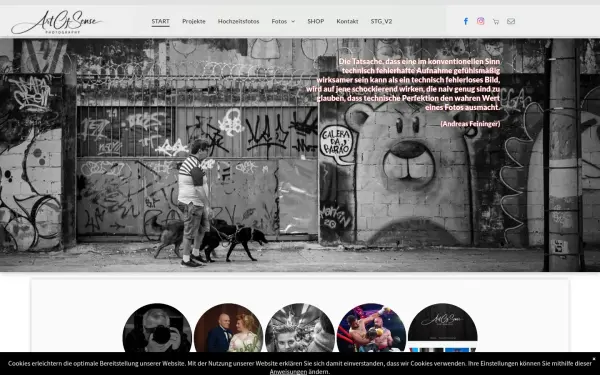Viewport: 600px width, 375px height.
Task: Open the boxing match circular thumbnail
Action: point(371,328)
